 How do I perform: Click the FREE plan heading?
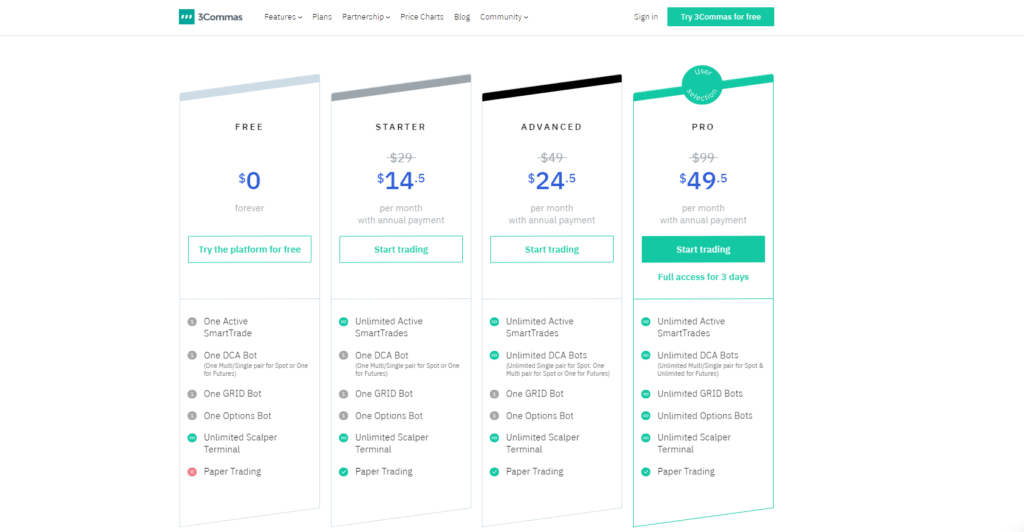[249, 127]
